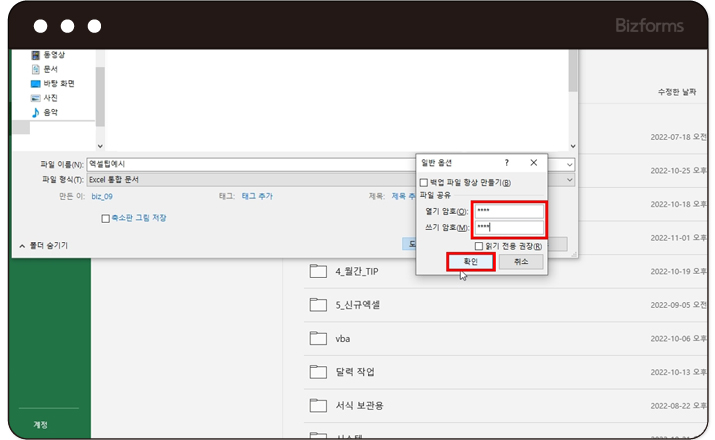
Task: Open the 음악 (Music) note icon
Action: (36, 112)
